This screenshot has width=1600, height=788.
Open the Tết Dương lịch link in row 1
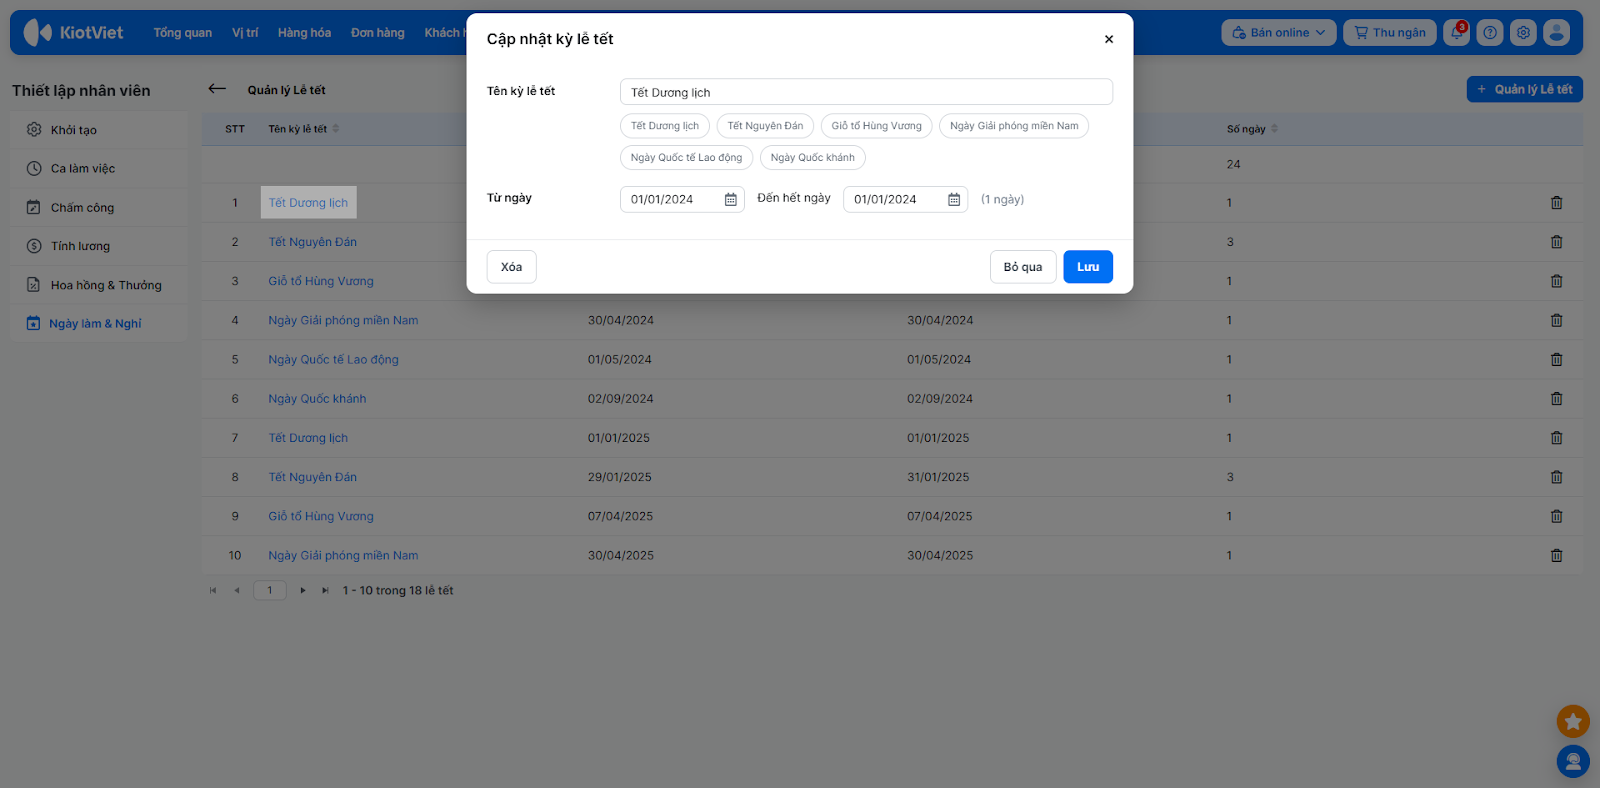coord(308,203)
